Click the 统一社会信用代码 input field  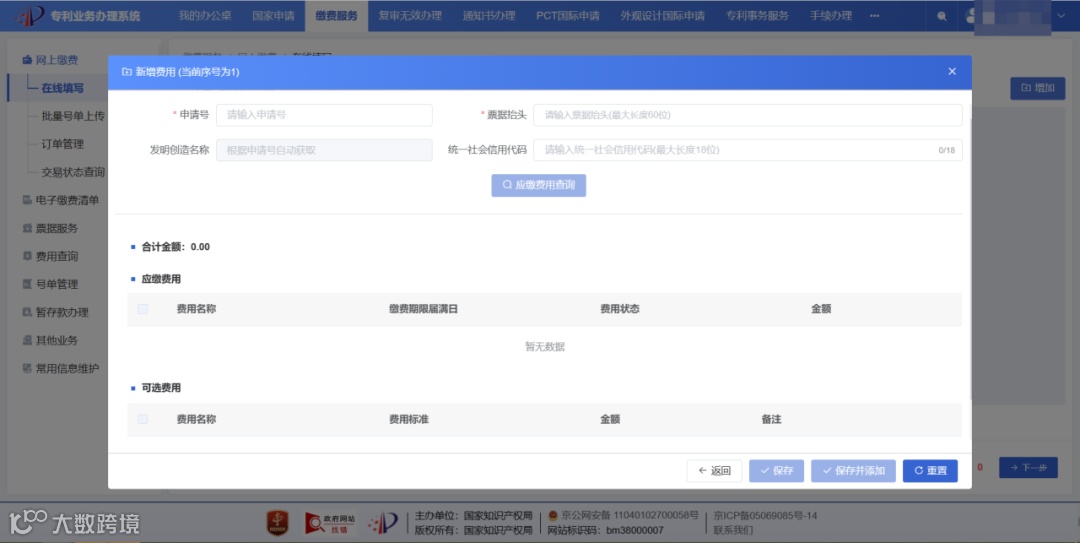pos(747,150)
